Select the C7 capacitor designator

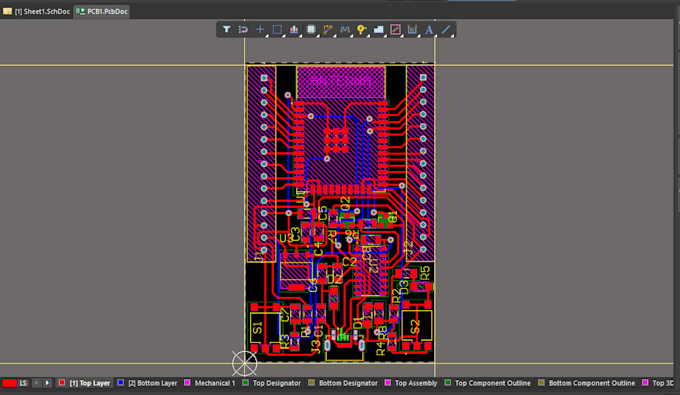click(x=284, y=315)
